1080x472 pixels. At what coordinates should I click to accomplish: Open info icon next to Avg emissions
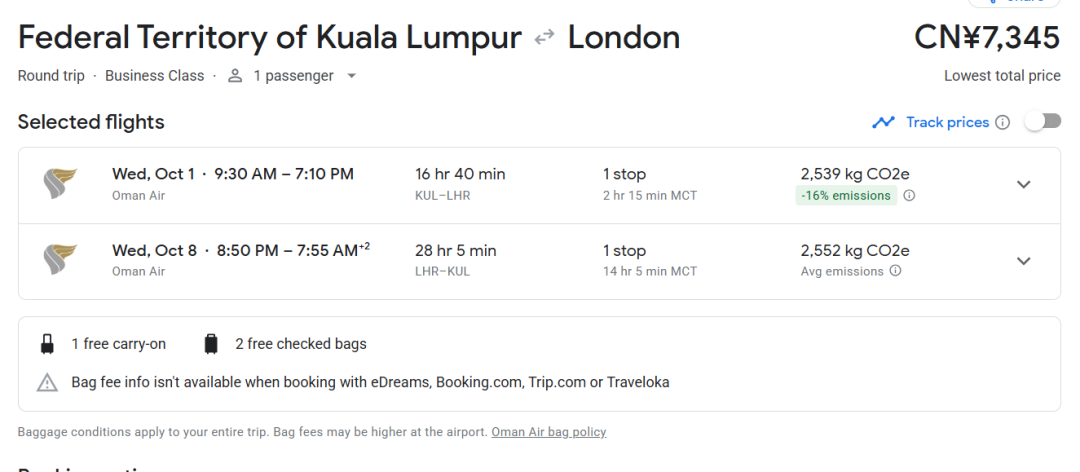[895, 271]
